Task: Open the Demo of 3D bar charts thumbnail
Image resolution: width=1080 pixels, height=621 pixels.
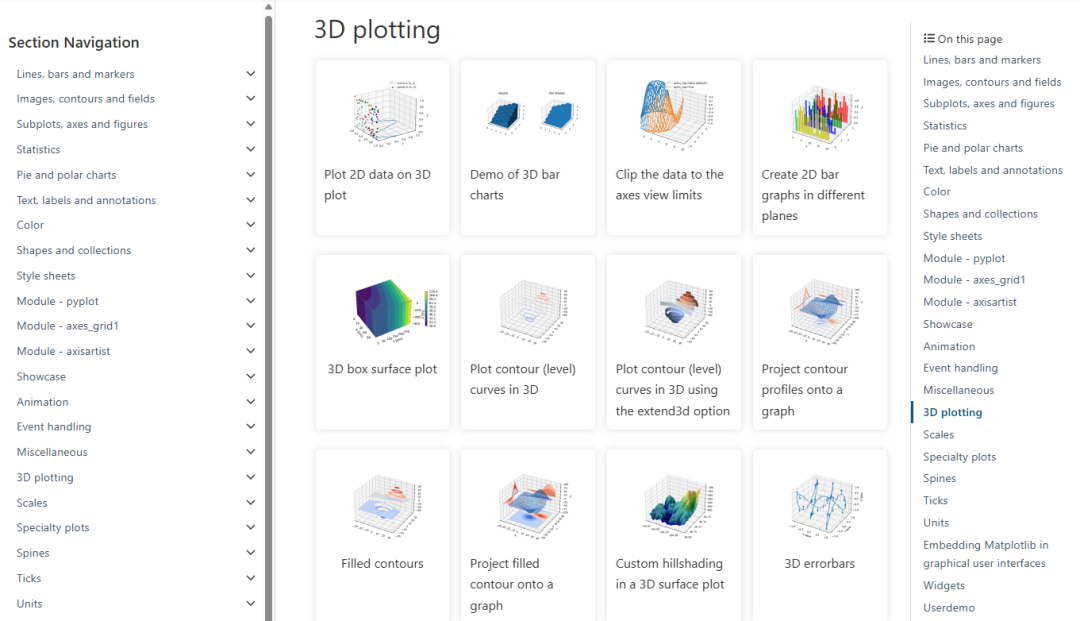Action: tap(530, 112)
